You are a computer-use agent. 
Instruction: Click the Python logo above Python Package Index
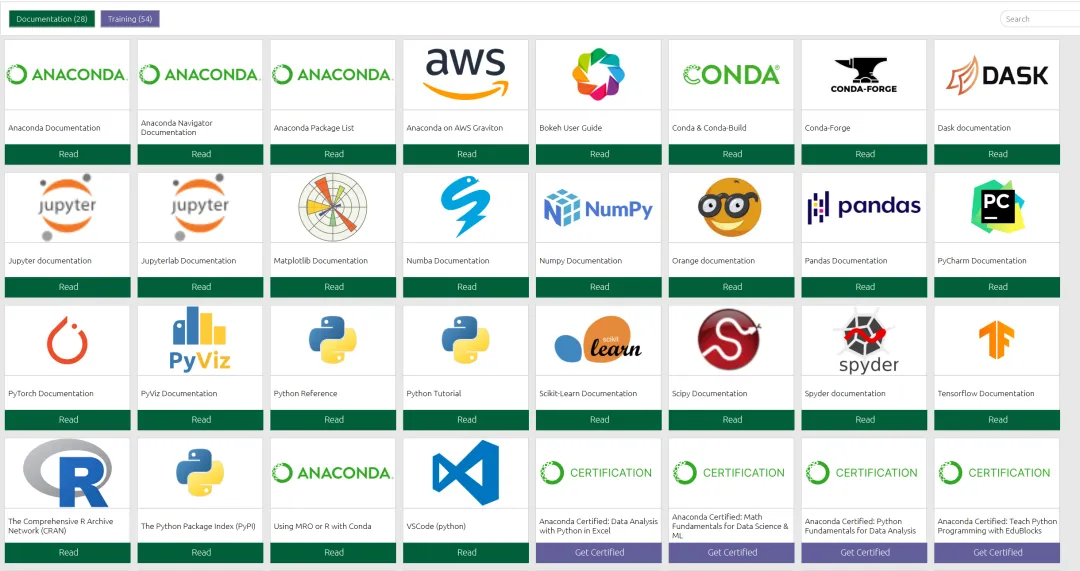200,473
